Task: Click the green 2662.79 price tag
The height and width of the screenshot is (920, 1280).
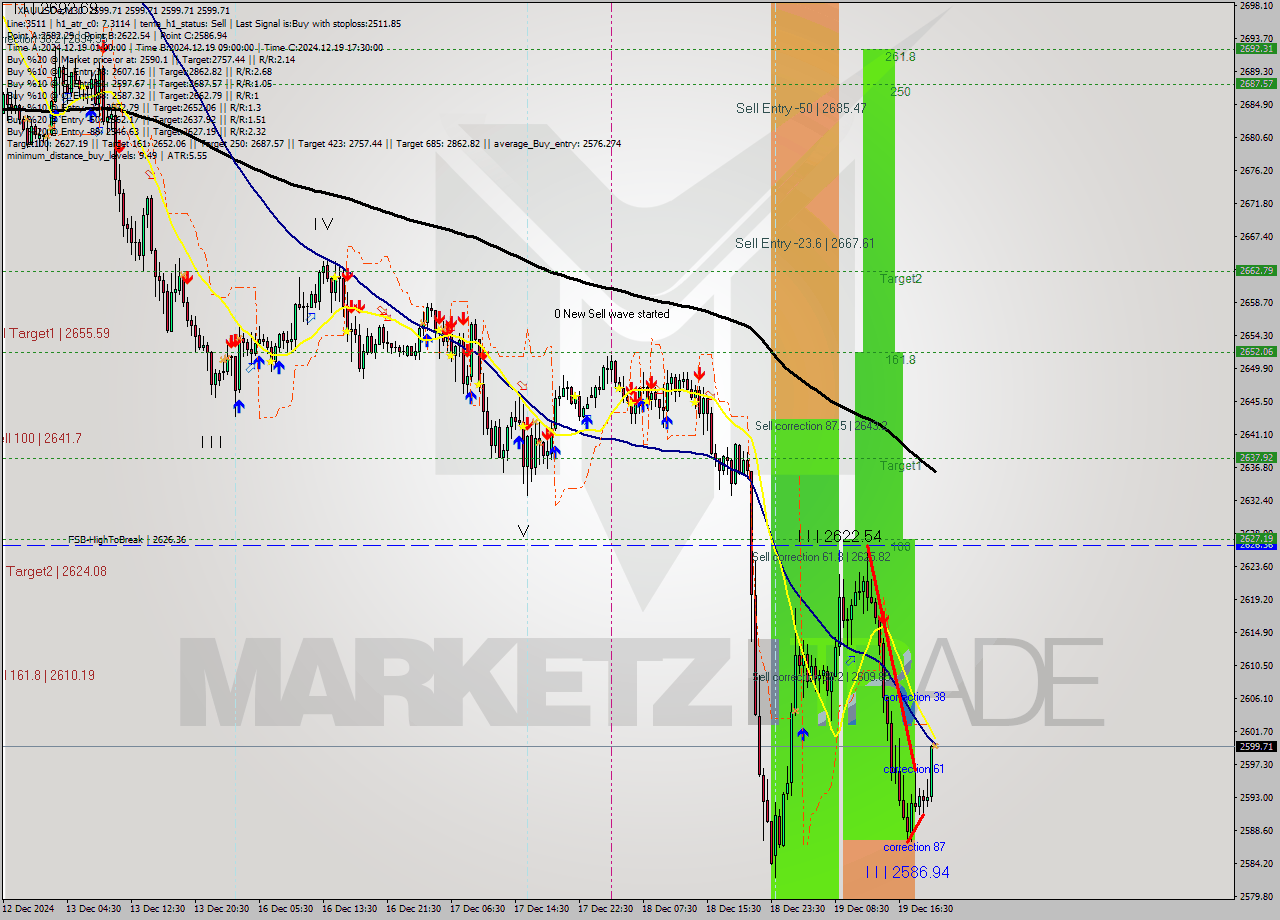Action: point(1256,270)
